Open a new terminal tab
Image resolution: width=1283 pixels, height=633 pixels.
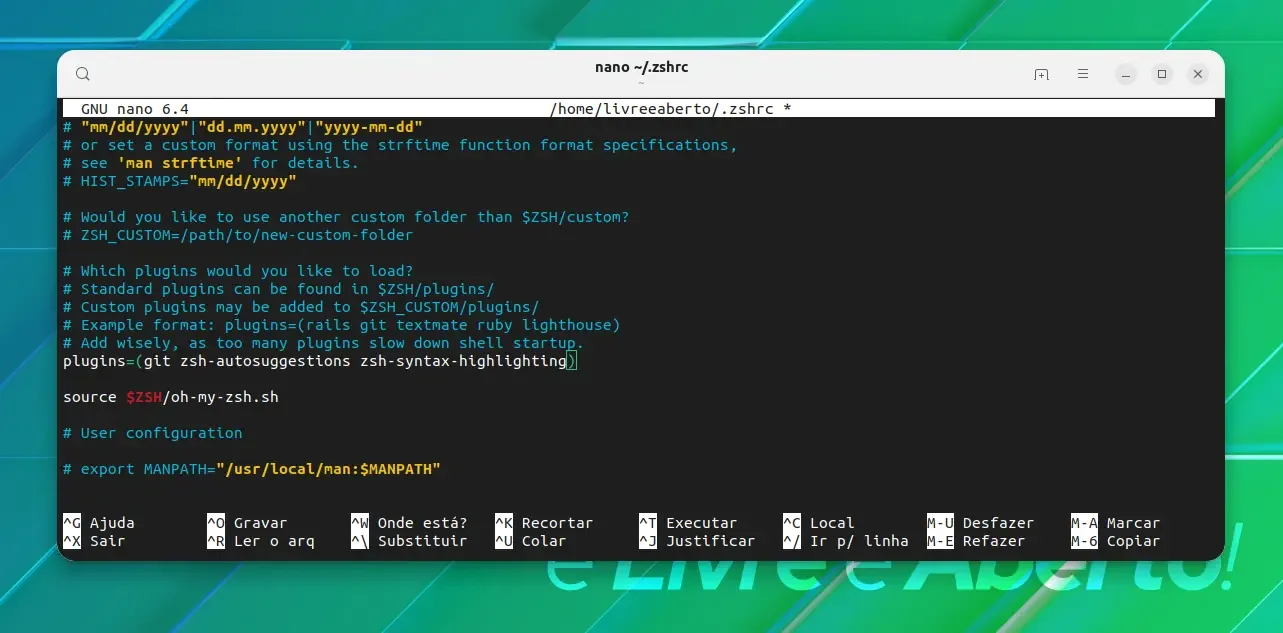1042,74
